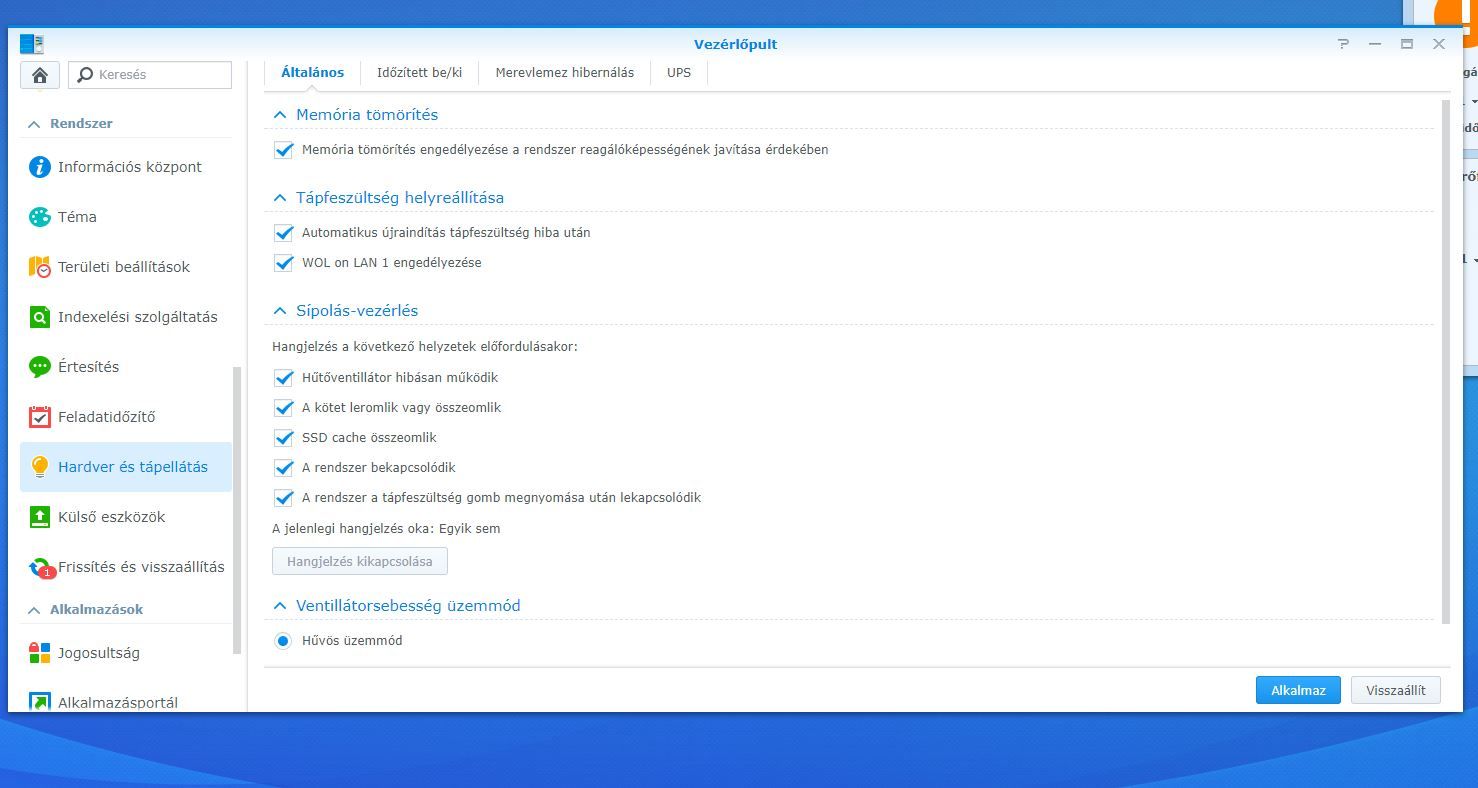Open the Feladatidőzítő calendar icon
The width and height of the screenshot is (1478, 788).
(x=39, y=417)
